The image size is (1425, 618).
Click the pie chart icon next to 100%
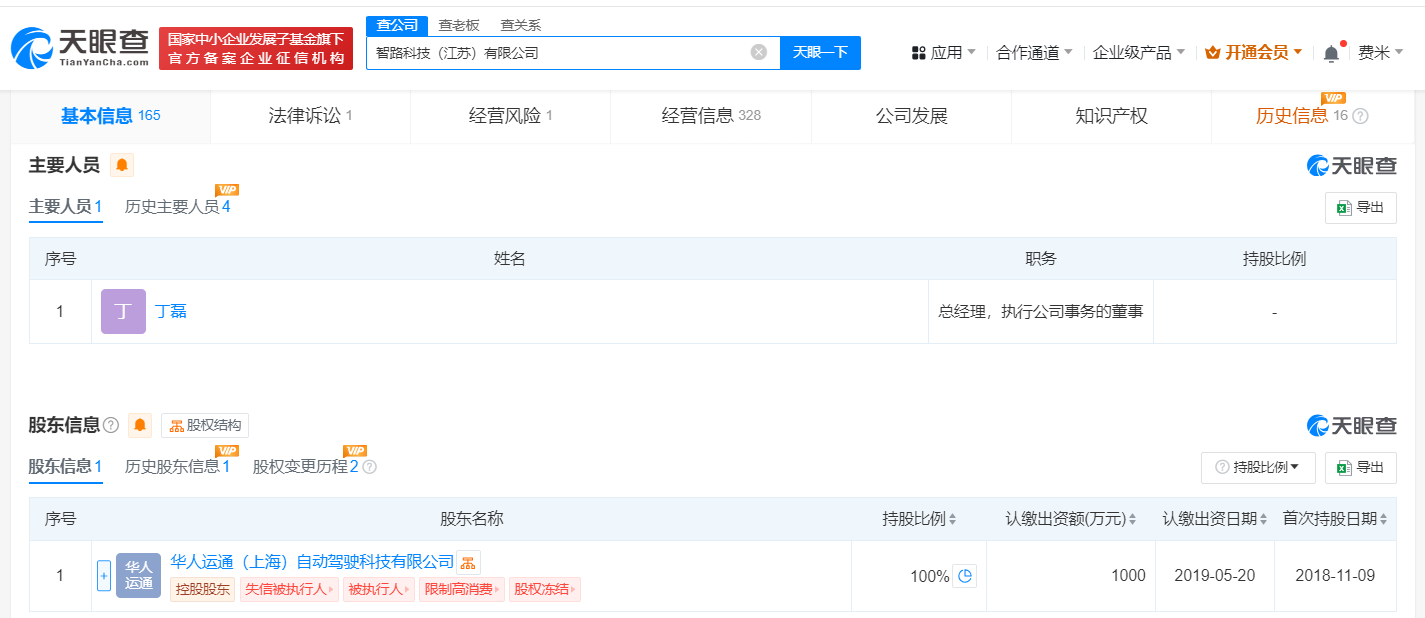pyautogui.click(x=964, y=576)
